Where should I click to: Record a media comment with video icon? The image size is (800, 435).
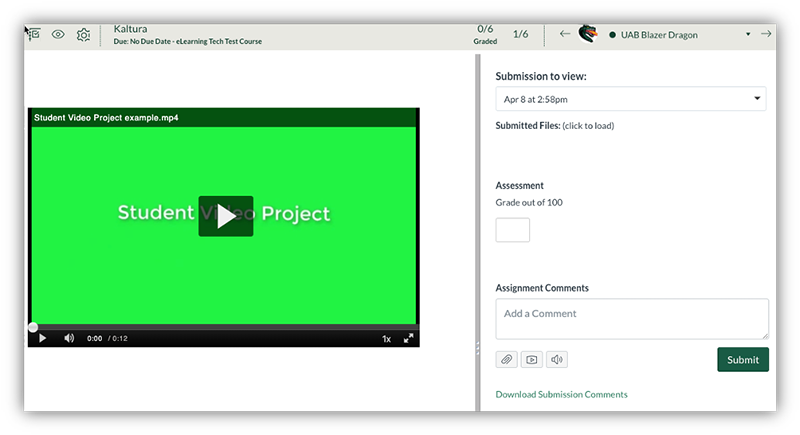[532, 359]
